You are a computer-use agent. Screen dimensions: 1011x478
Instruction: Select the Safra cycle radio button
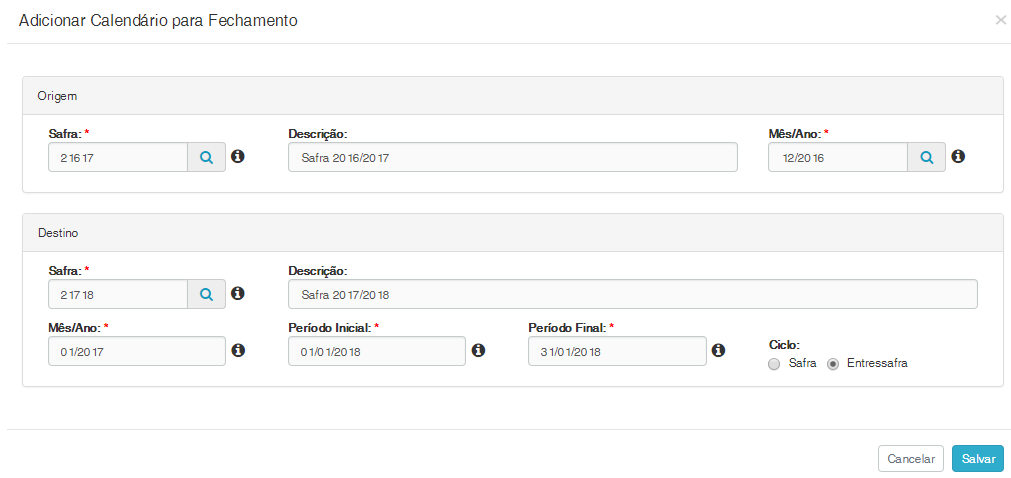[774, 364]
